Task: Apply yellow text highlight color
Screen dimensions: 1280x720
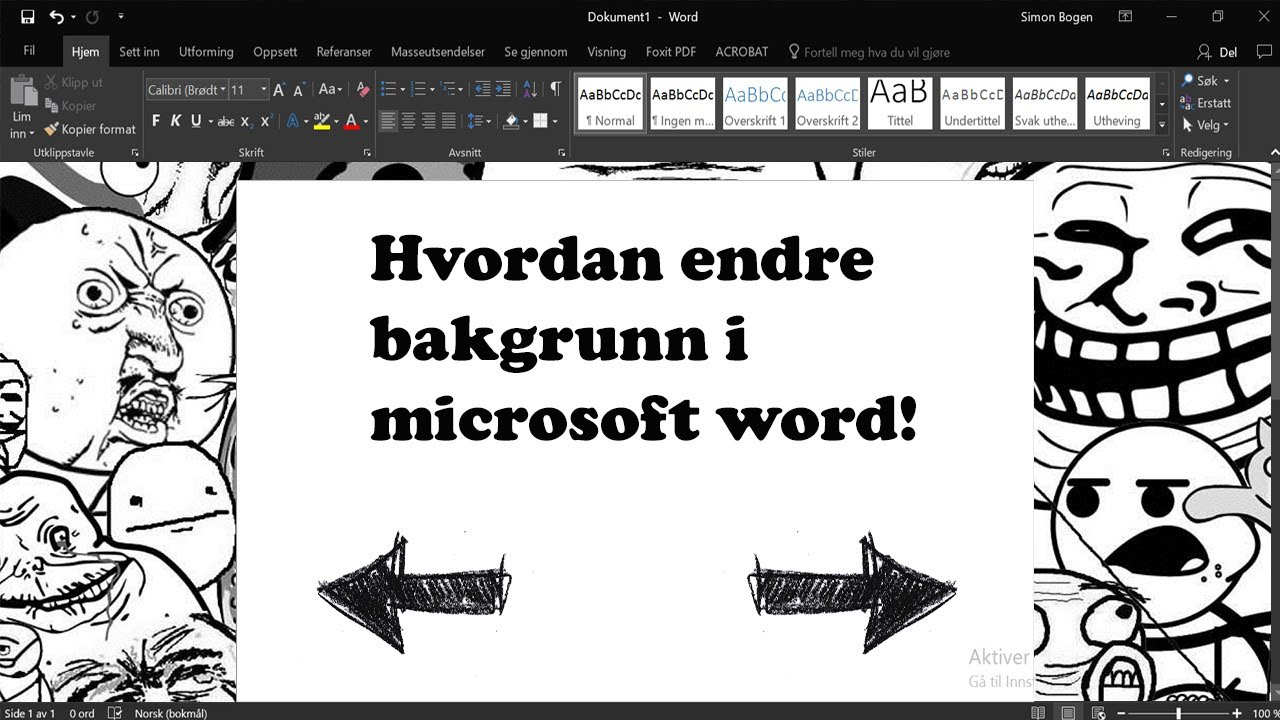Action: coord(320,121)
